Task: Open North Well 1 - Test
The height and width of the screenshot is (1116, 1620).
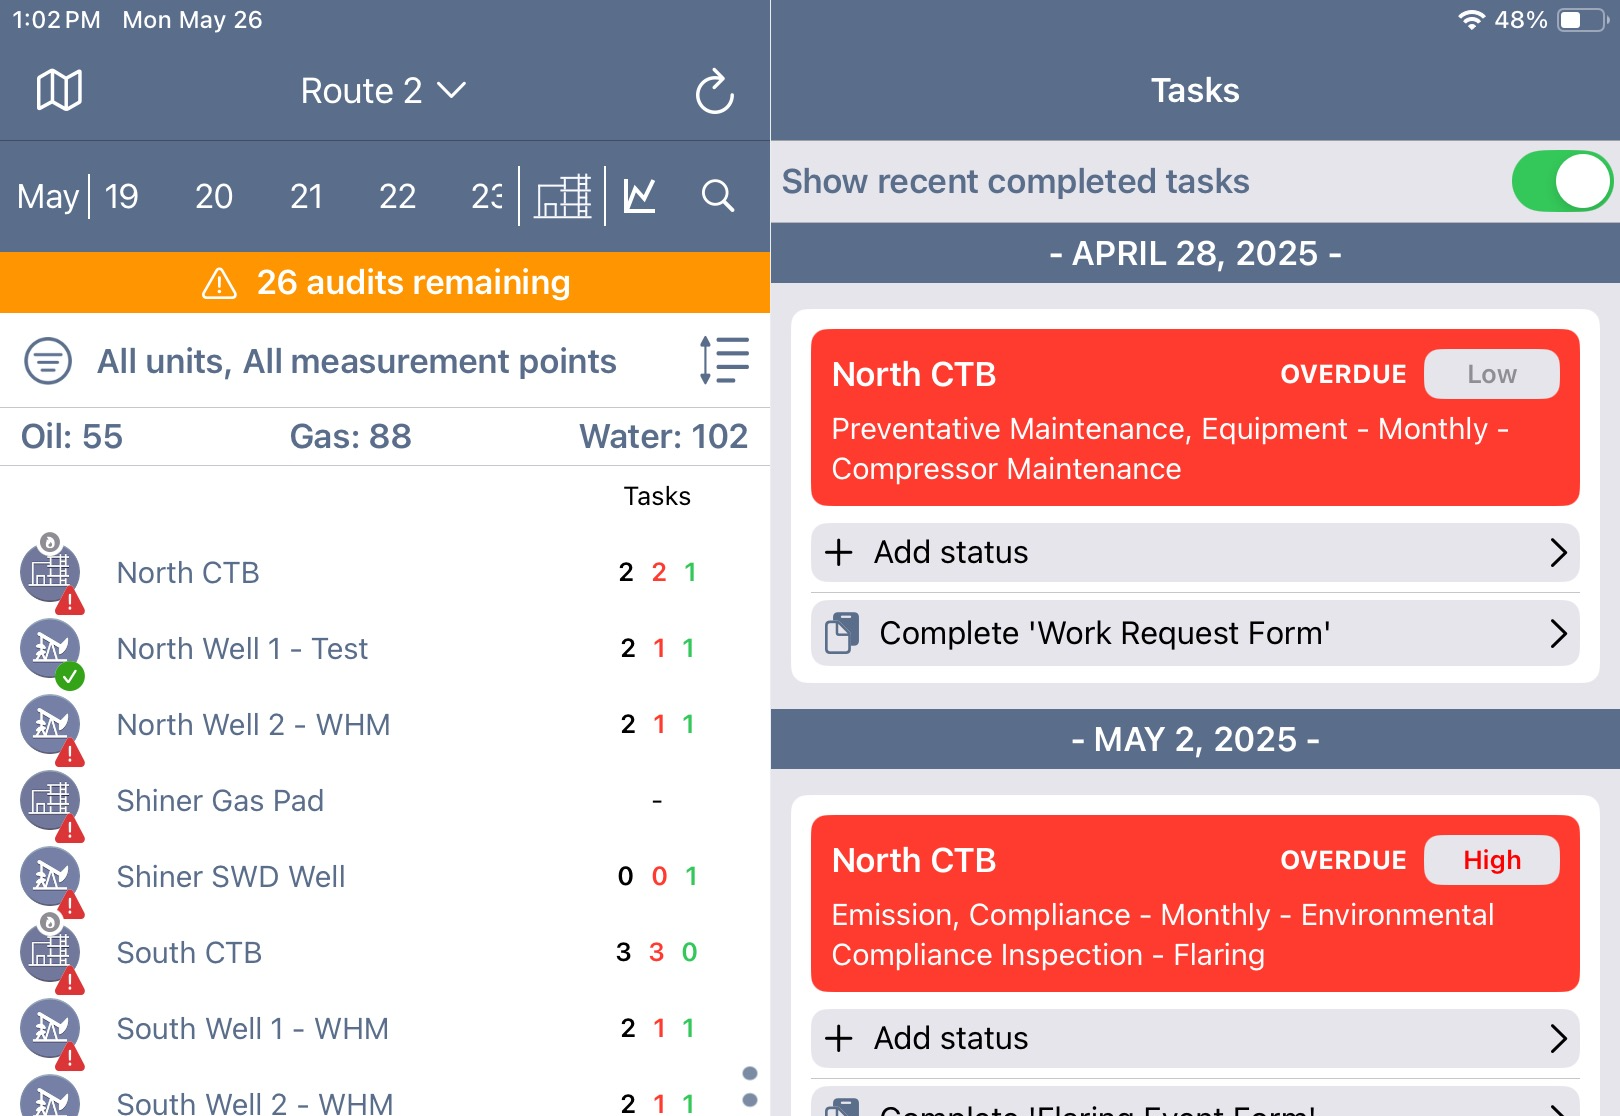Action: click(242, 649)
